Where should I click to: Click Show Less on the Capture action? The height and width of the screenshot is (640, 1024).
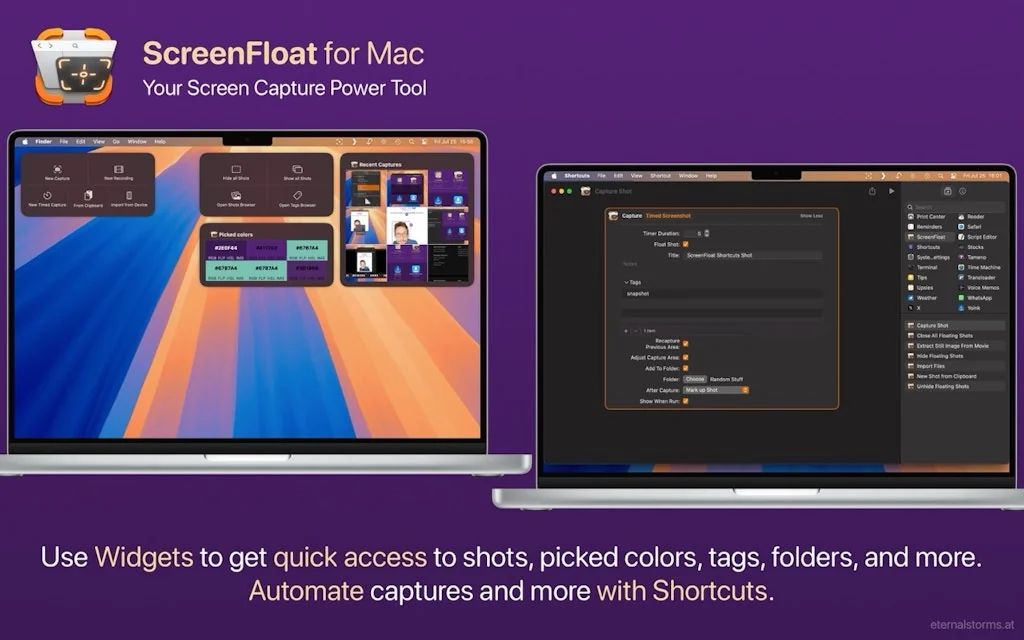coord(812,216)
